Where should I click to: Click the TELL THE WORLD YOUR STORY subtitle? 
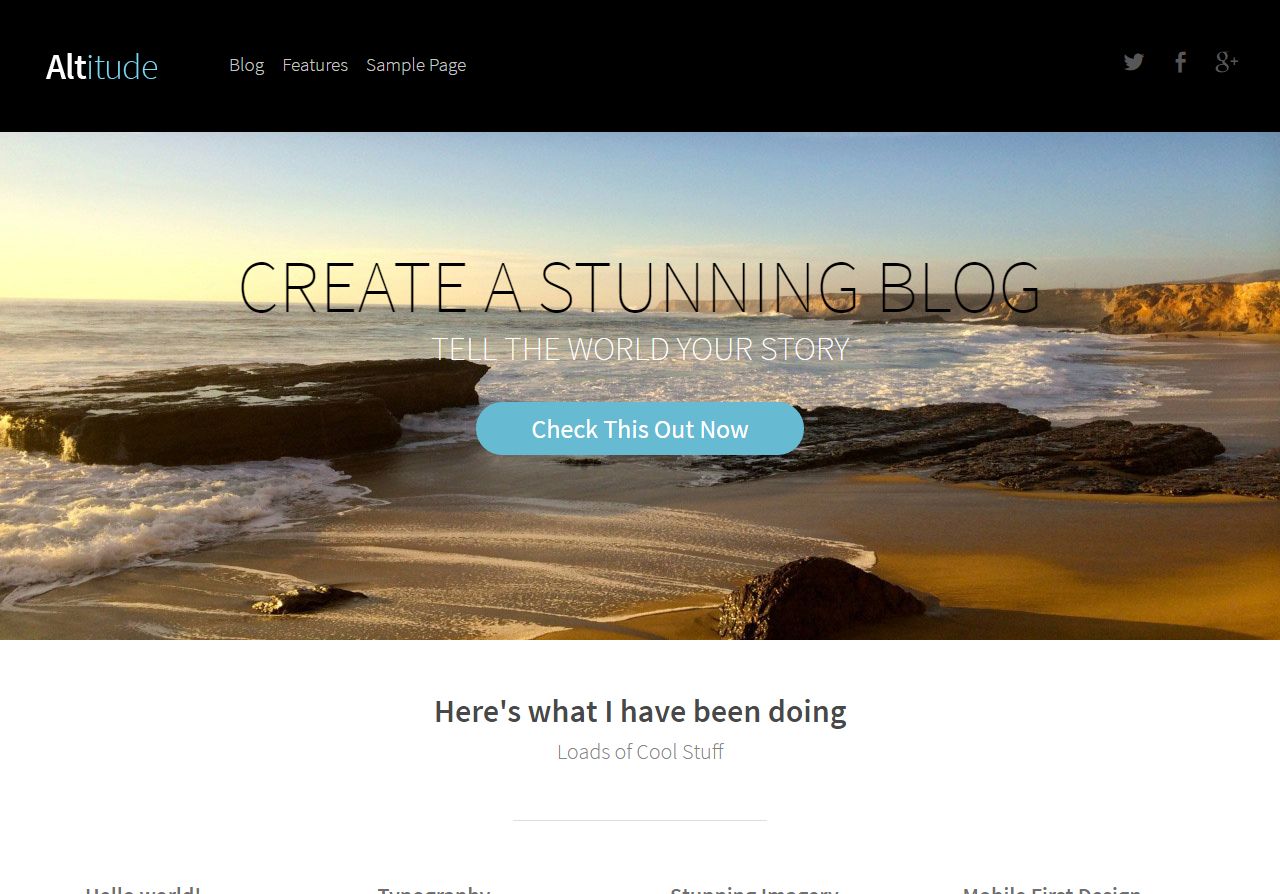coord(640,349)
